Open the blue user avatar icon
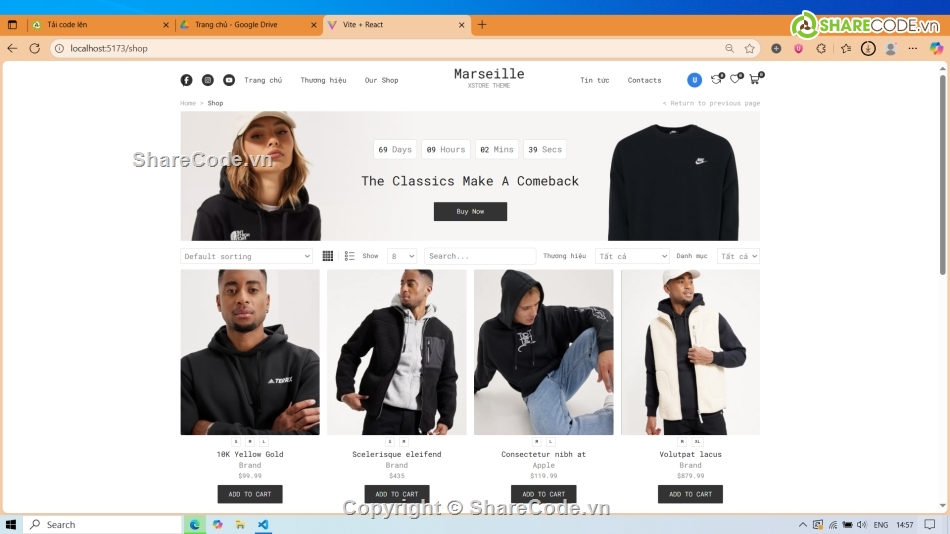950x534 pixels. pos(694,79)
